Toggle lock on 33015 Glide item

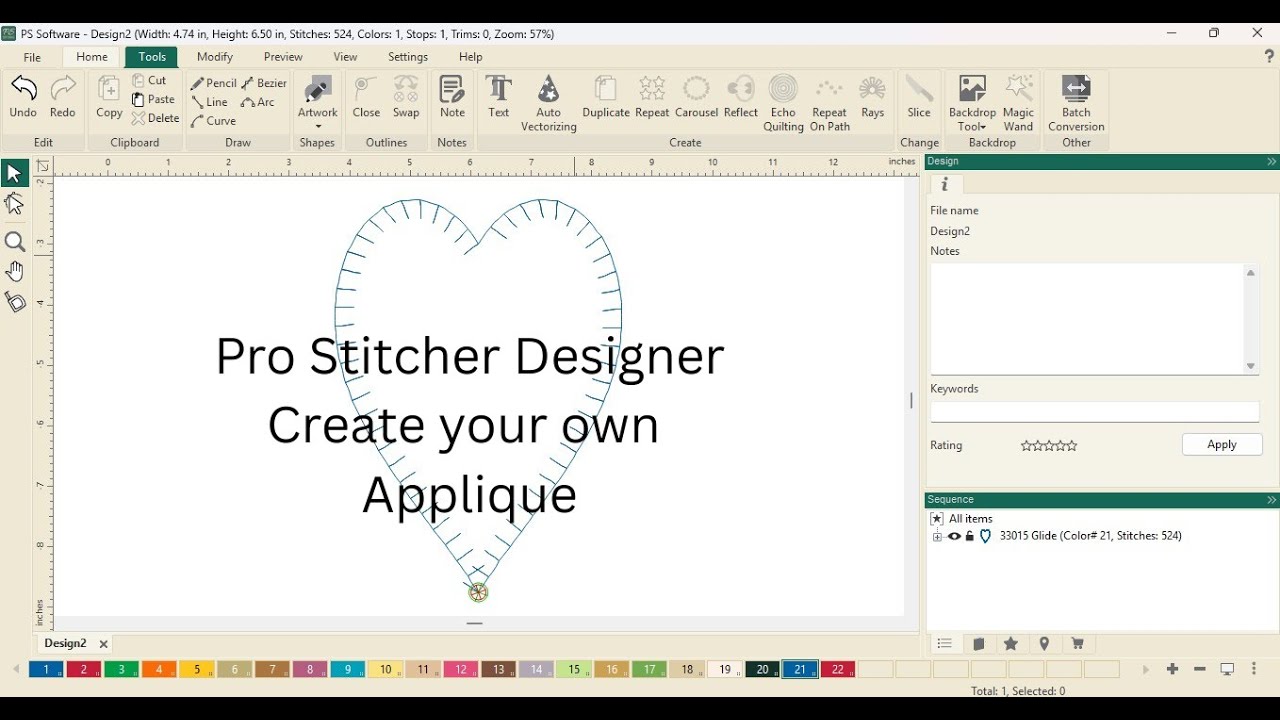coord(970,537)
